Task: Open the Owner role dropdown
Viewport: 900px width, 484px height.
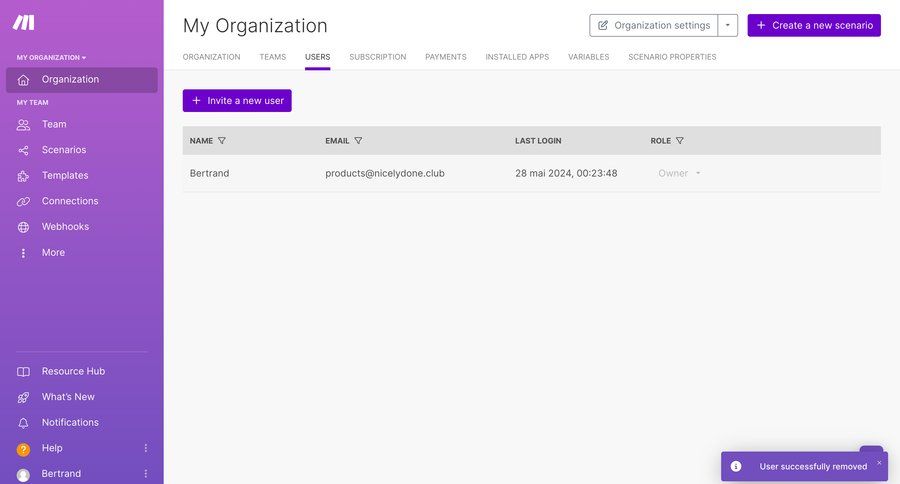Action: pos(680,173)
